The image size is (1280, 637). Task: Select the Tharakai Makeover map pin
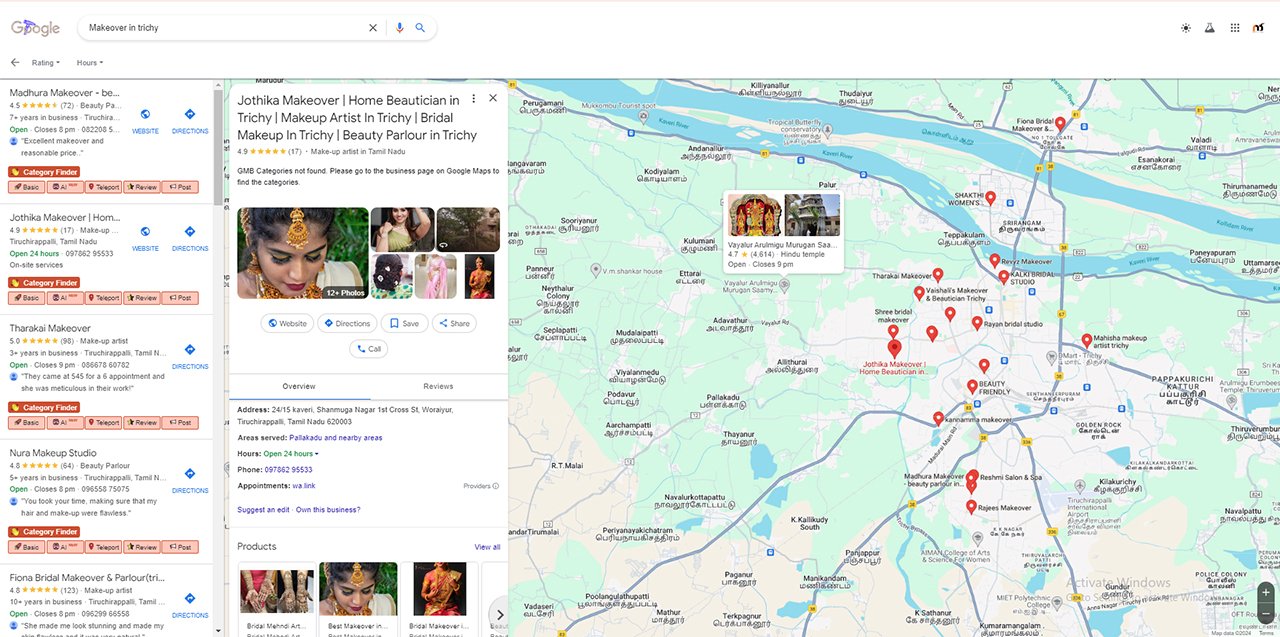[x=938, y=275]
